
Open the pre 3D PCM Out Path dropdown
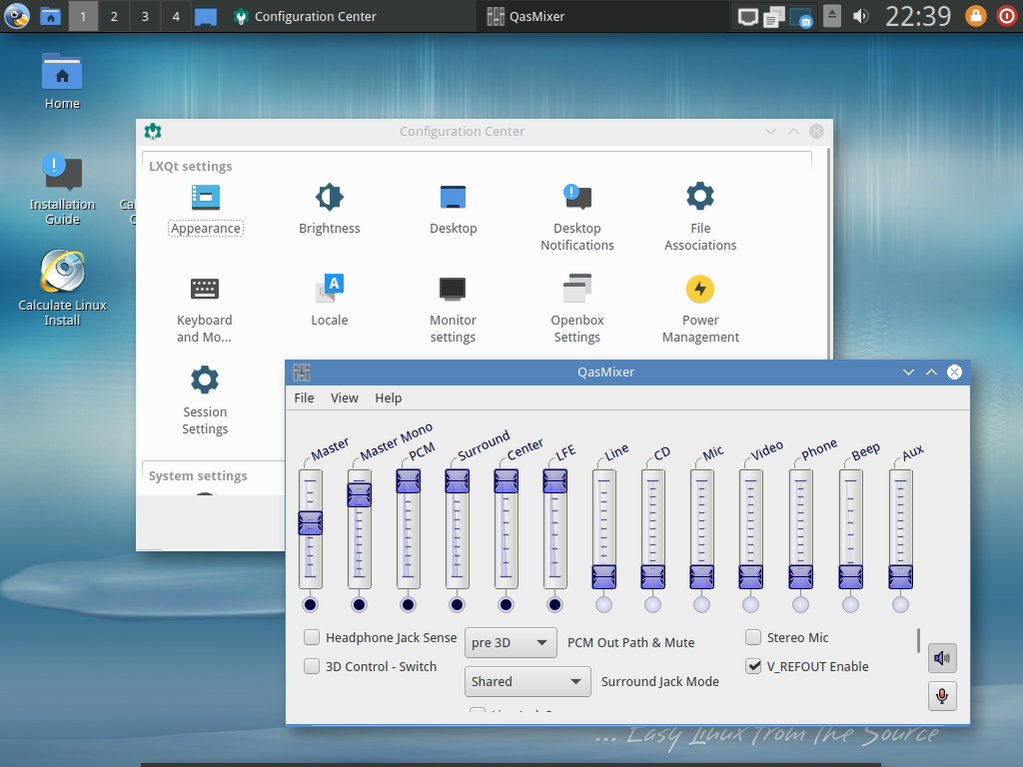pos(510,642)
